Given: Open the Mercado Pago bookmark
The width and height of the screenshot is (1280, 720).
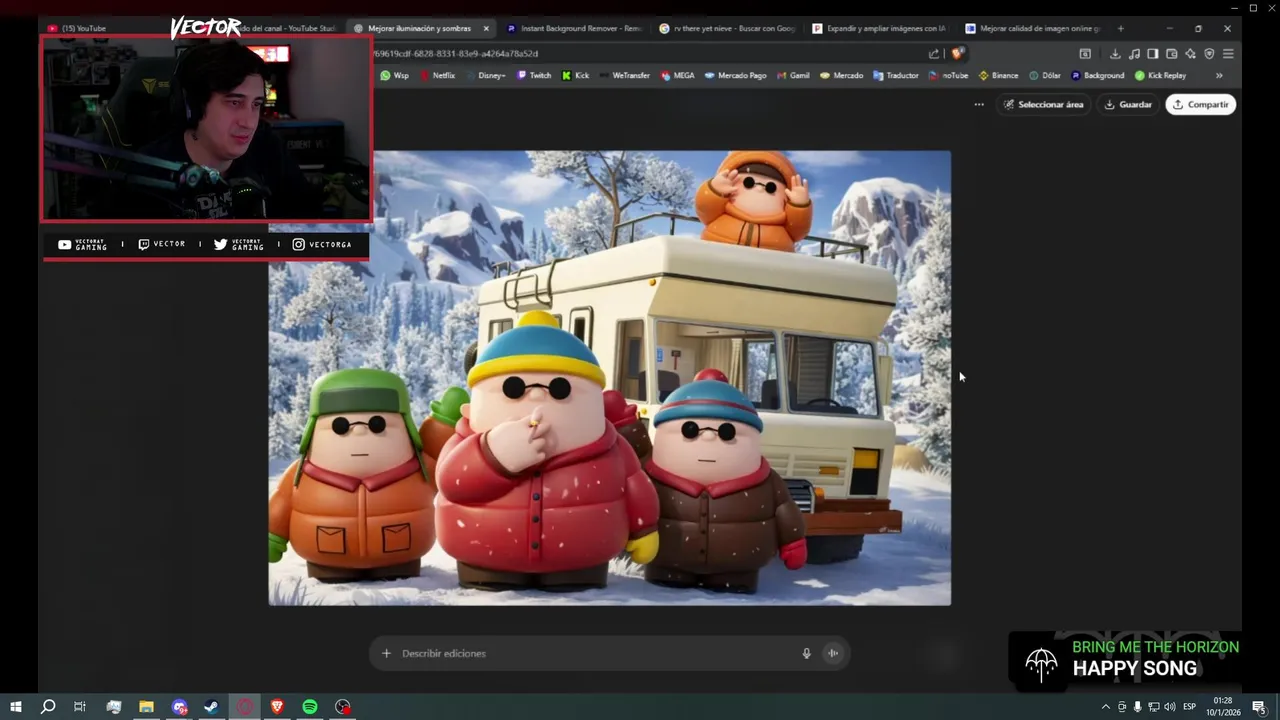Looking at the screenshot, I should (735, 76).
